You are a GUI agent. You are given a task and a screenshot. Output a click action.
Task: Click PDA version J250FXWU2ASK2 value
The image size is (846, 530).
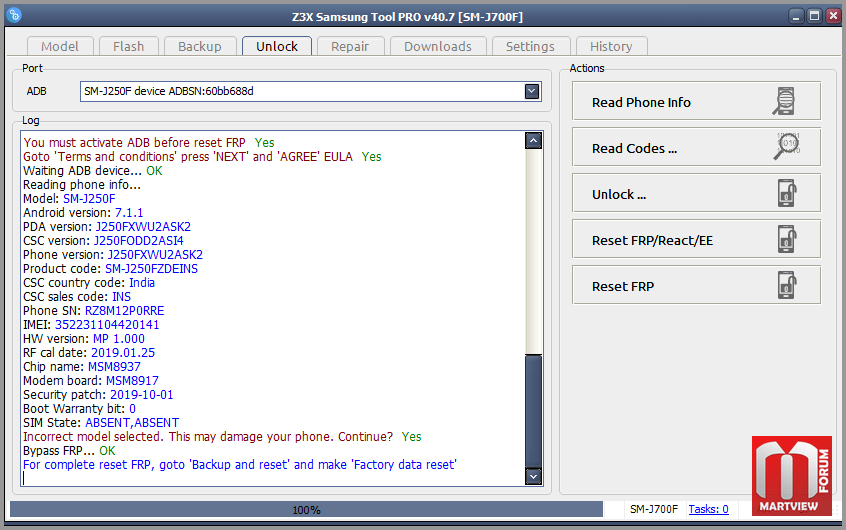(143, 227)
